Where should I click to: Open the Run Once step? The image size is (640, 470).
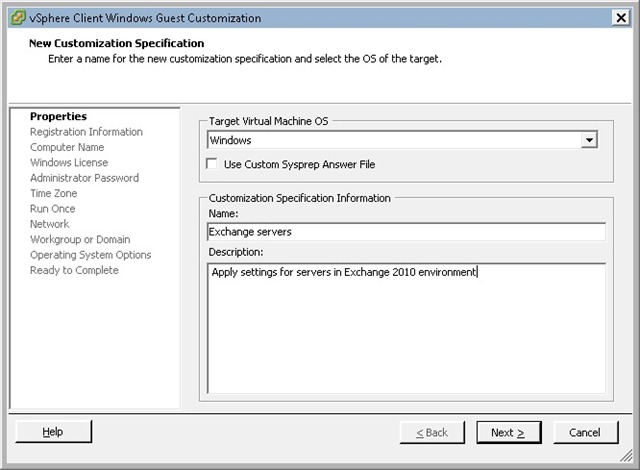click(52, 209)
